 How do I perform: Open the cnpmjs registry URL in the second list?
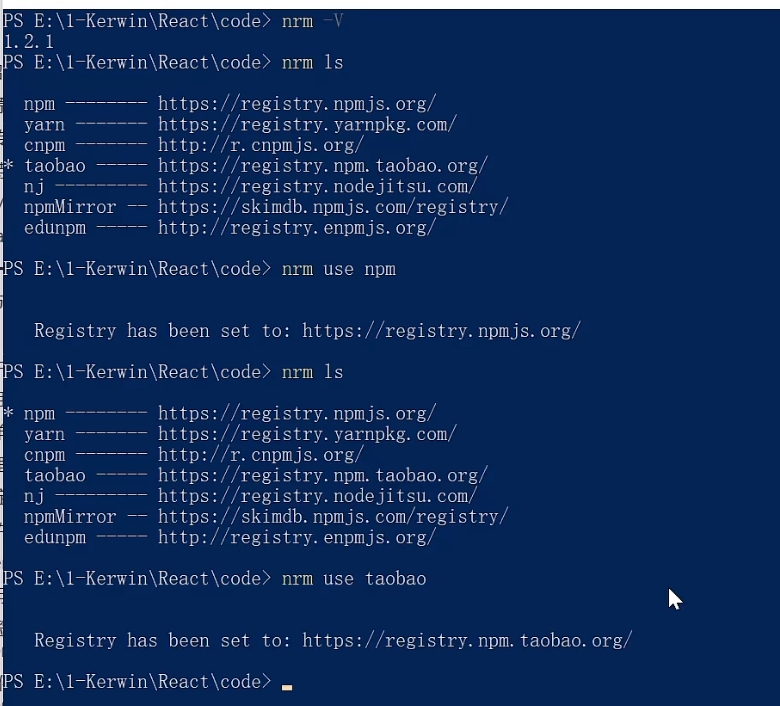click(x=260, y=455)
